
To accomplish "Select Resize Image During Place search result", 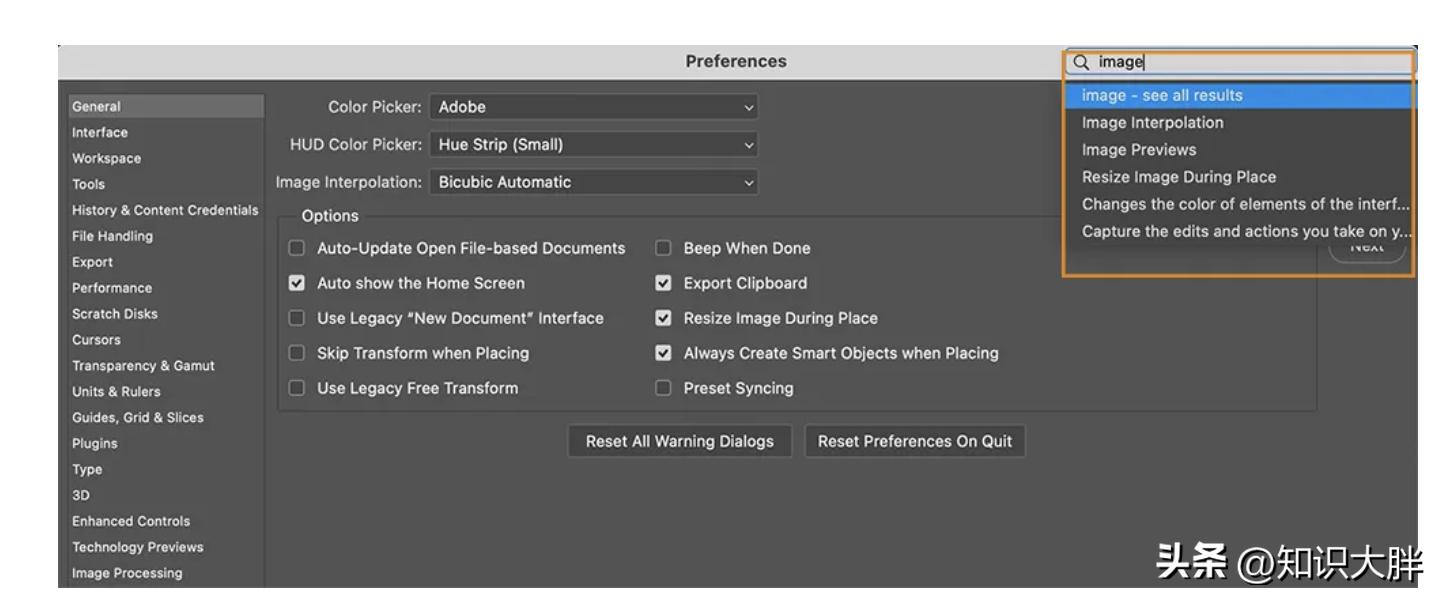I will [1179, 177].
